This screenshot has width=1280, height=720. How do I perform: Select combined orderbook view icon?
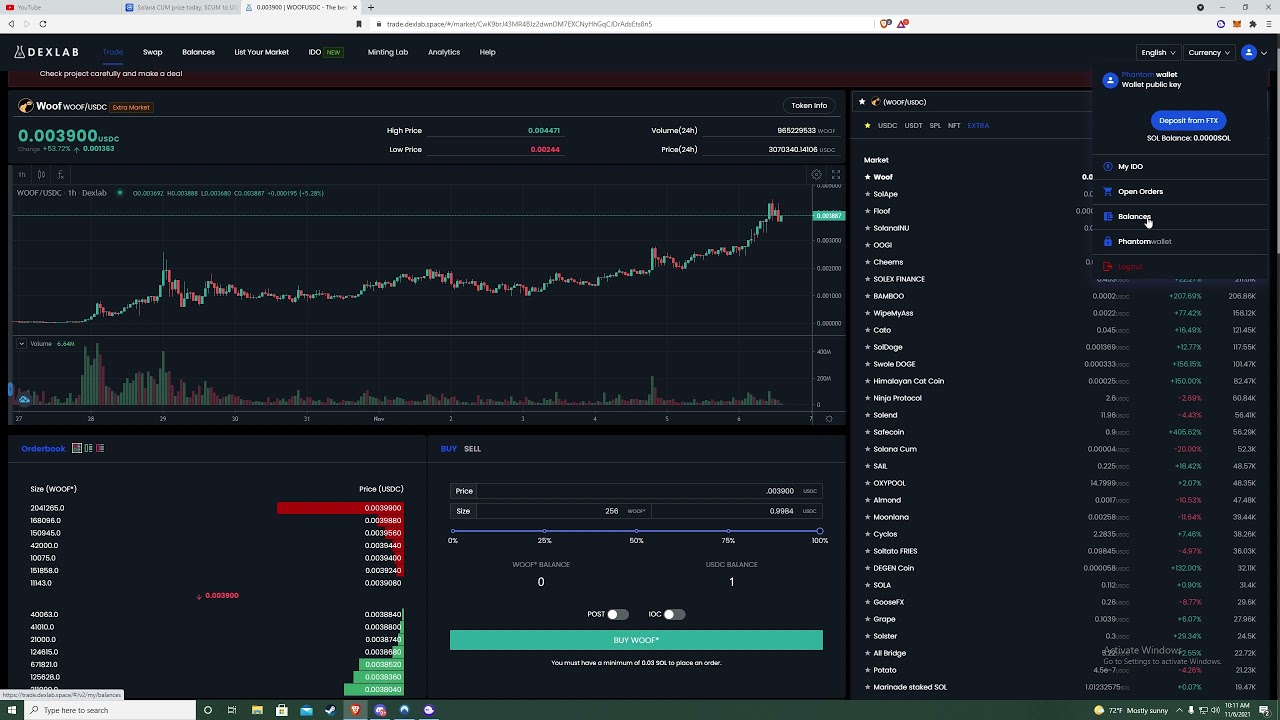[77, 448]
